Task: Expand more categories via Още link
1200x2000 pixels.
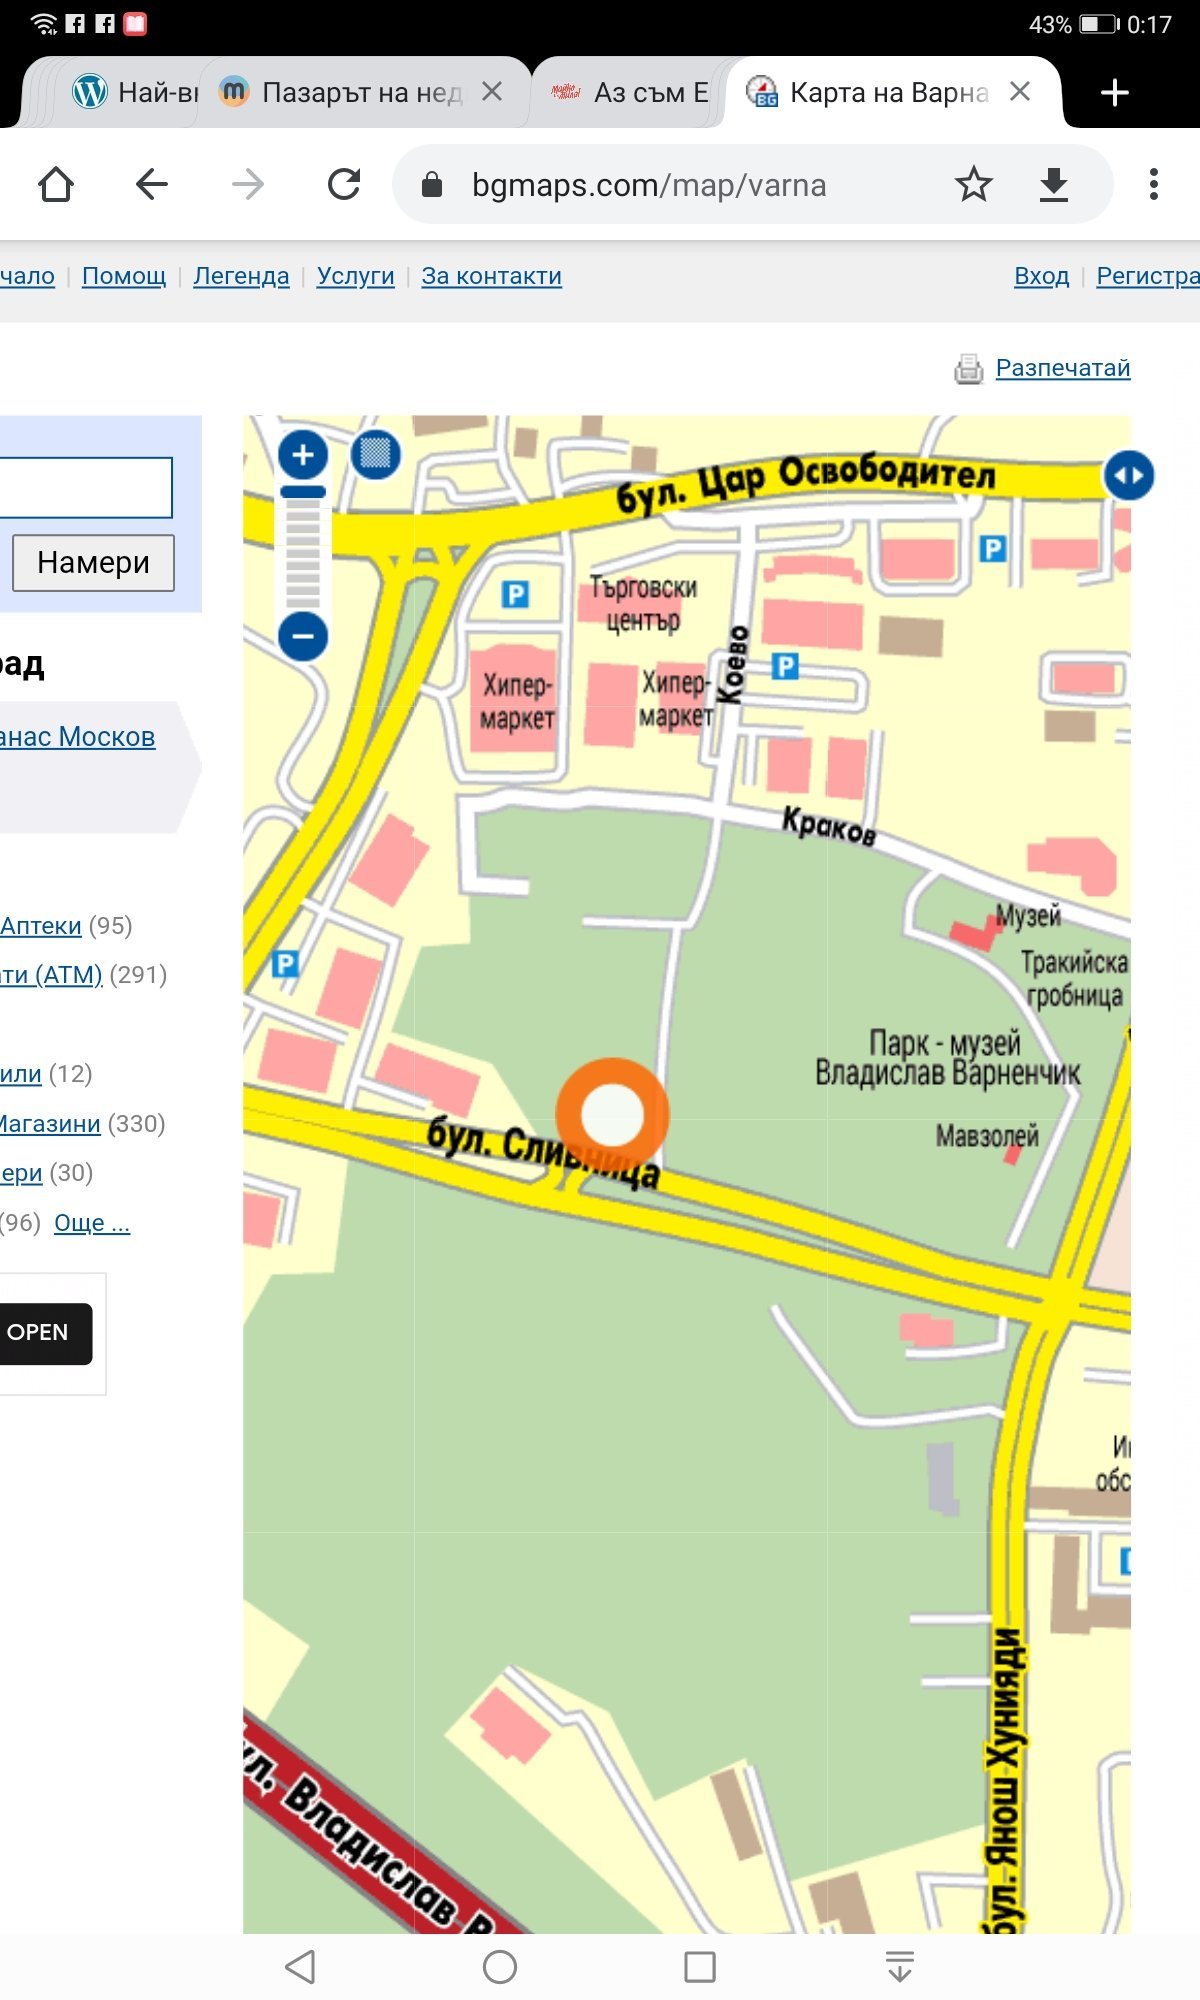Action: click(92, 1222)
